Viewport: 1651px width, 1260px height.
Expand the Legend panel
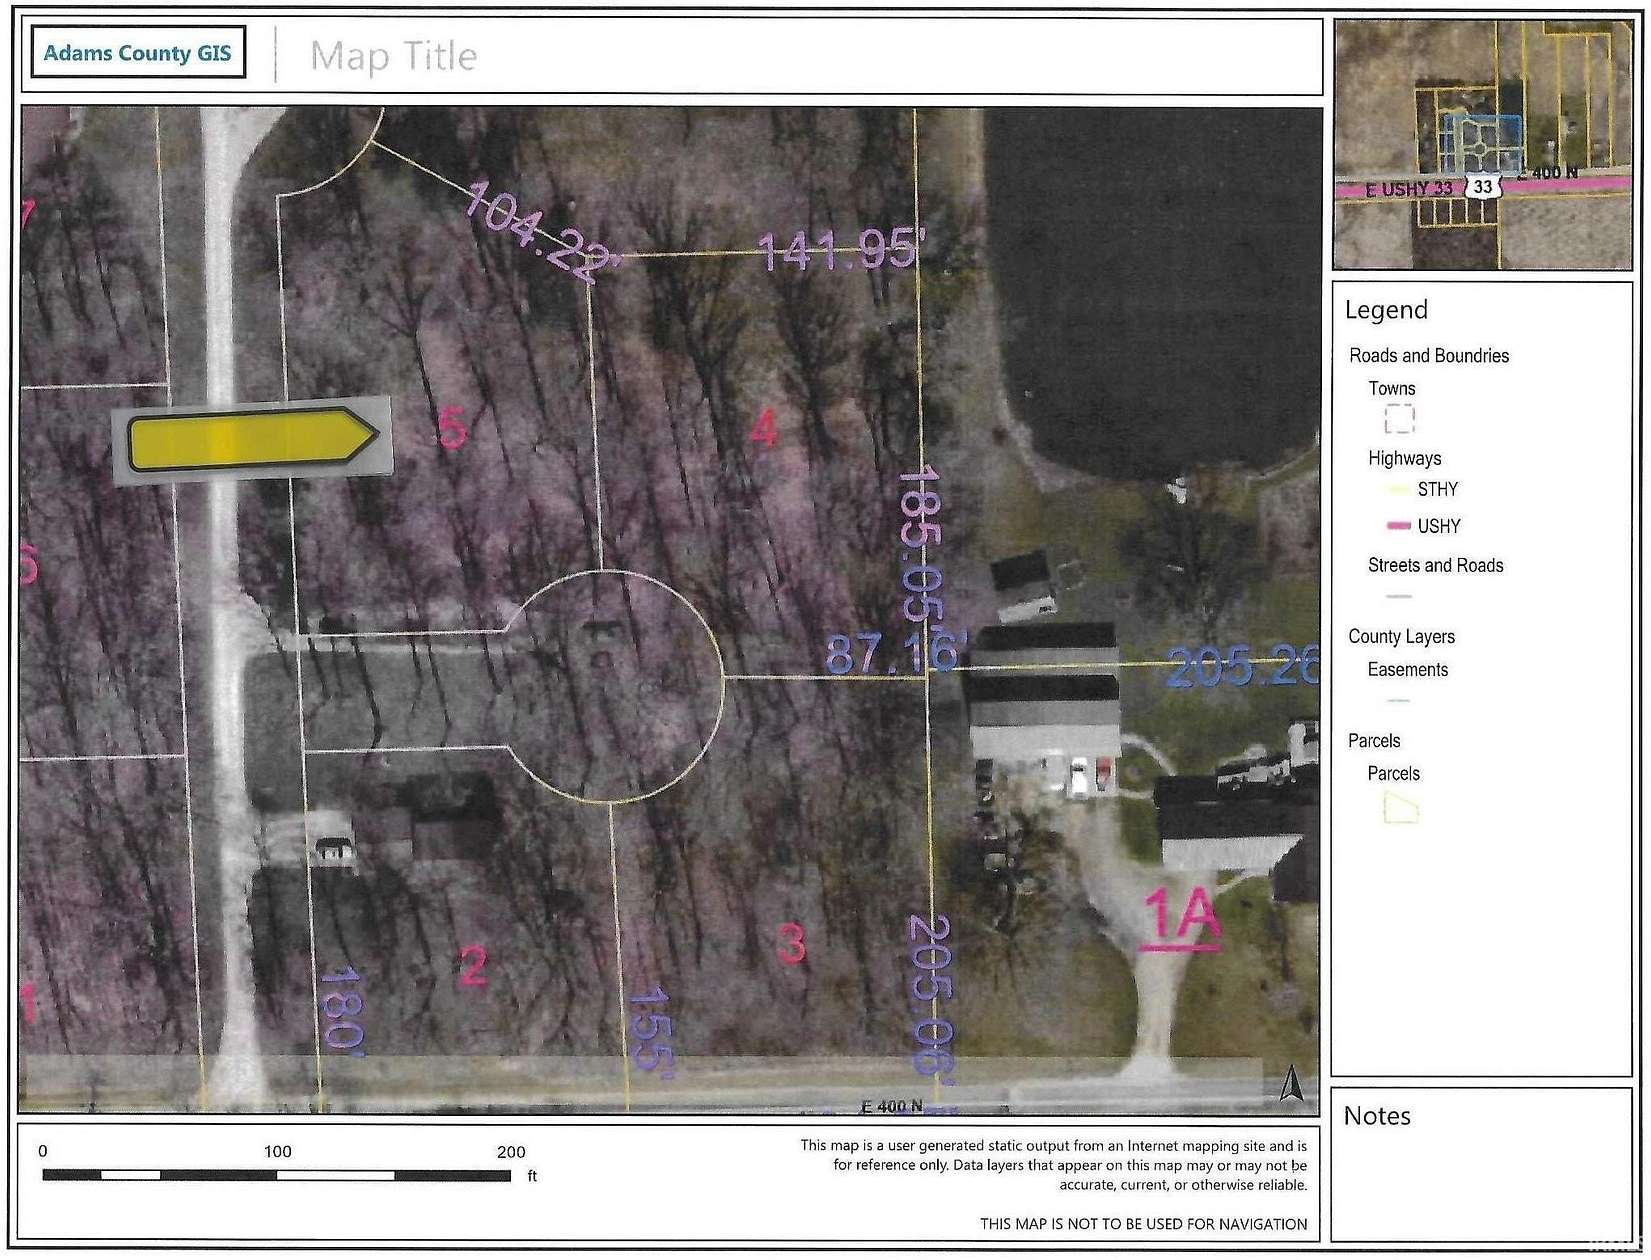(1387, 309)
